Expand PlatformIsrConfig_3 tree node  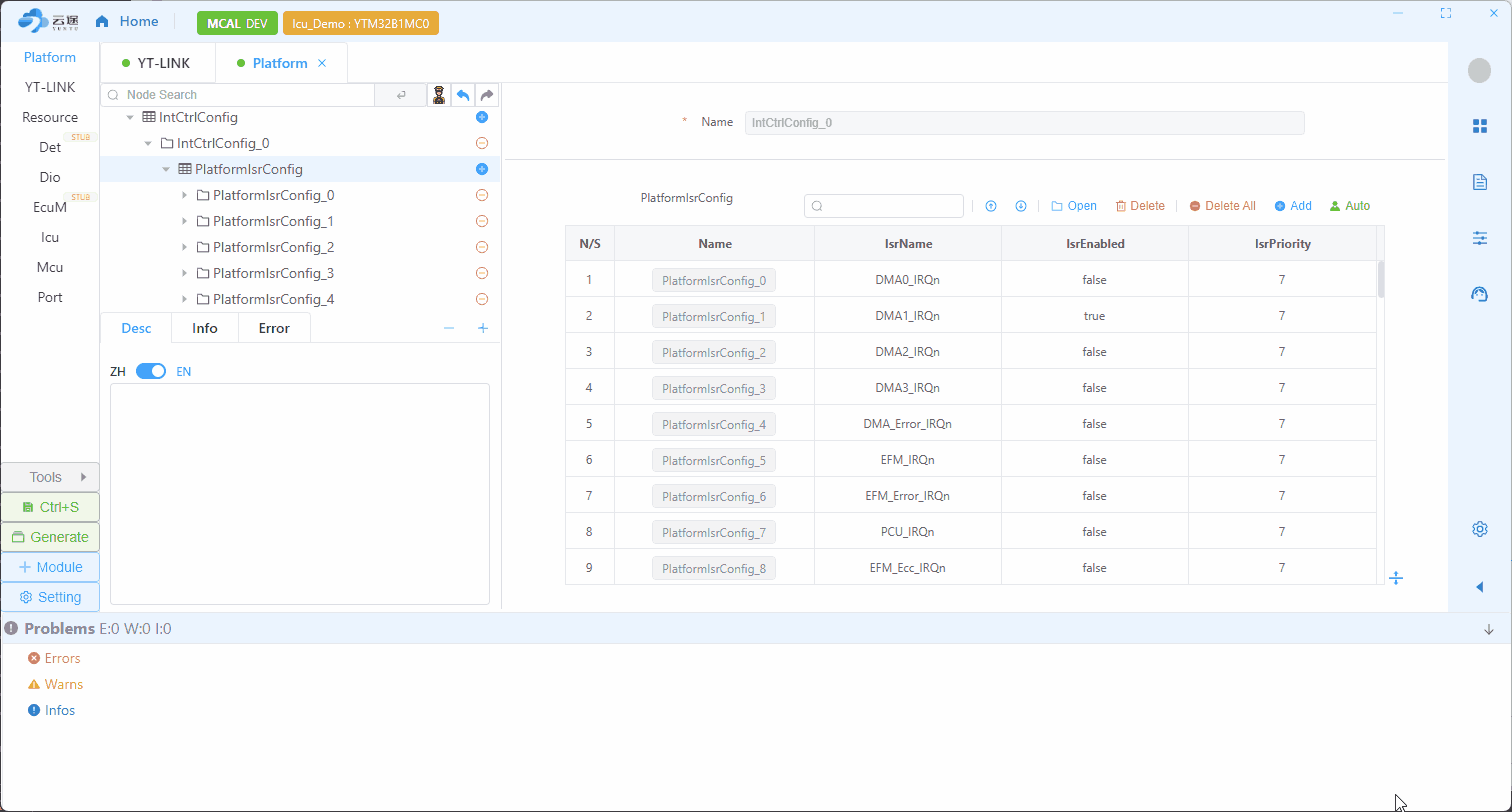[x=185, y=273]
